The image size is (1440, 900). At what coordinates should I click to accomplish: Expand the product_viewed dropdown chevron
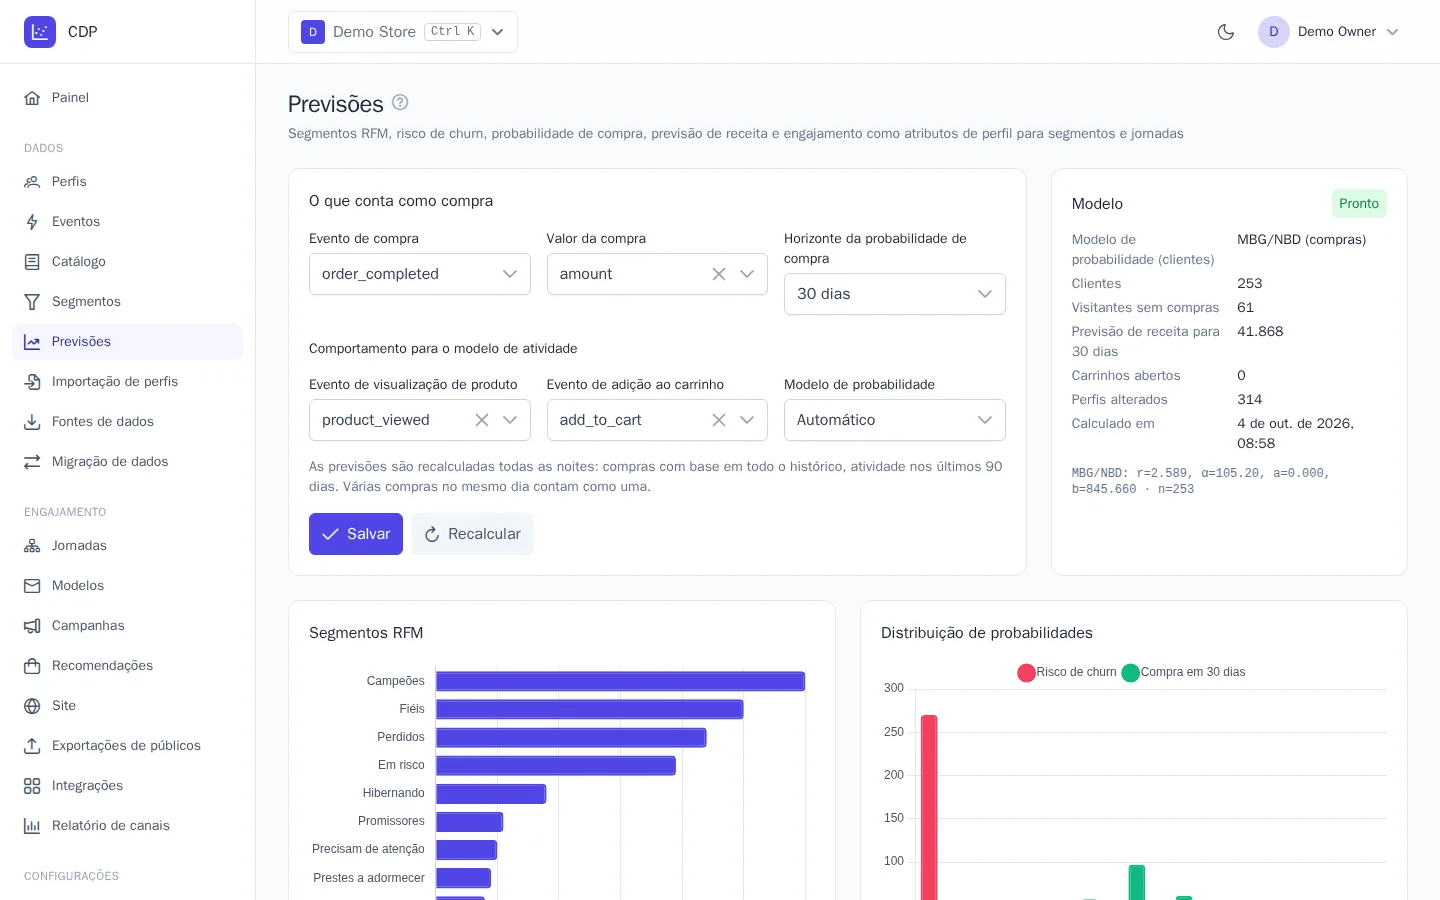click(x=510, y=420)
